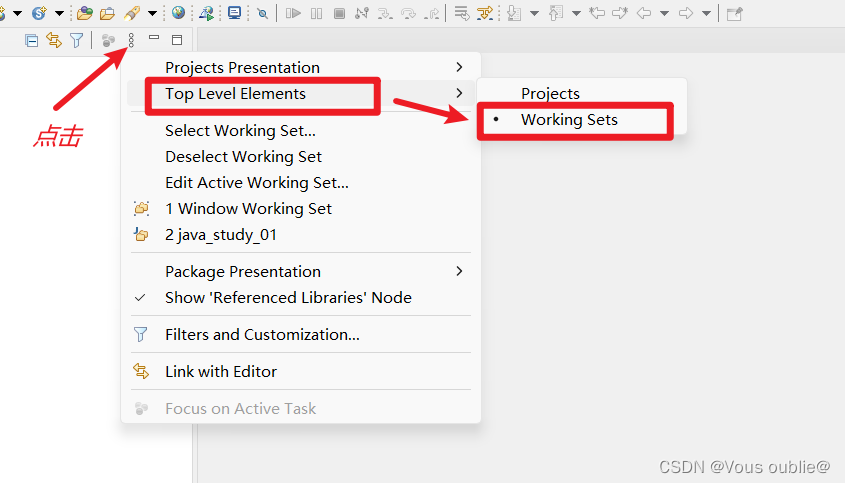
Task: Toggle the Link with Editor toolbar arrows icon
Action: 54,40
